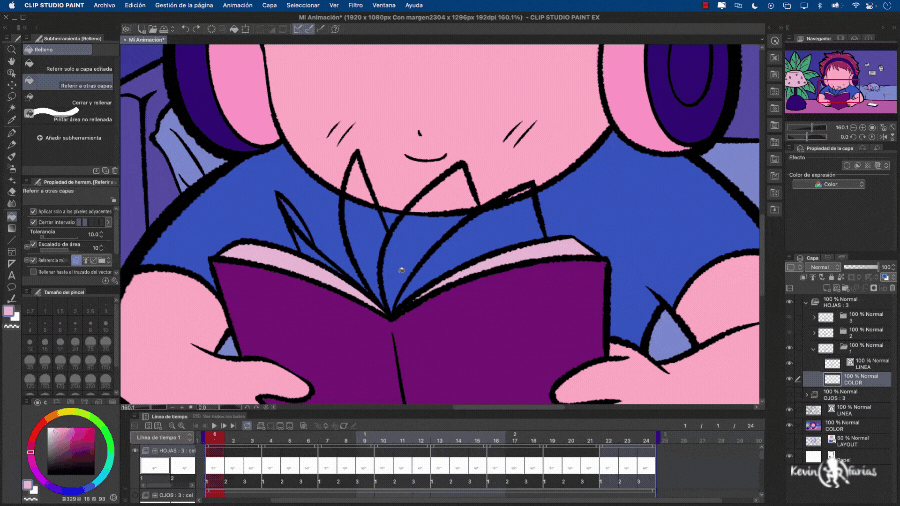The image size is (900, 506).
Task: Click 'Añadir subherramienta' button
Action: point(69,138)
